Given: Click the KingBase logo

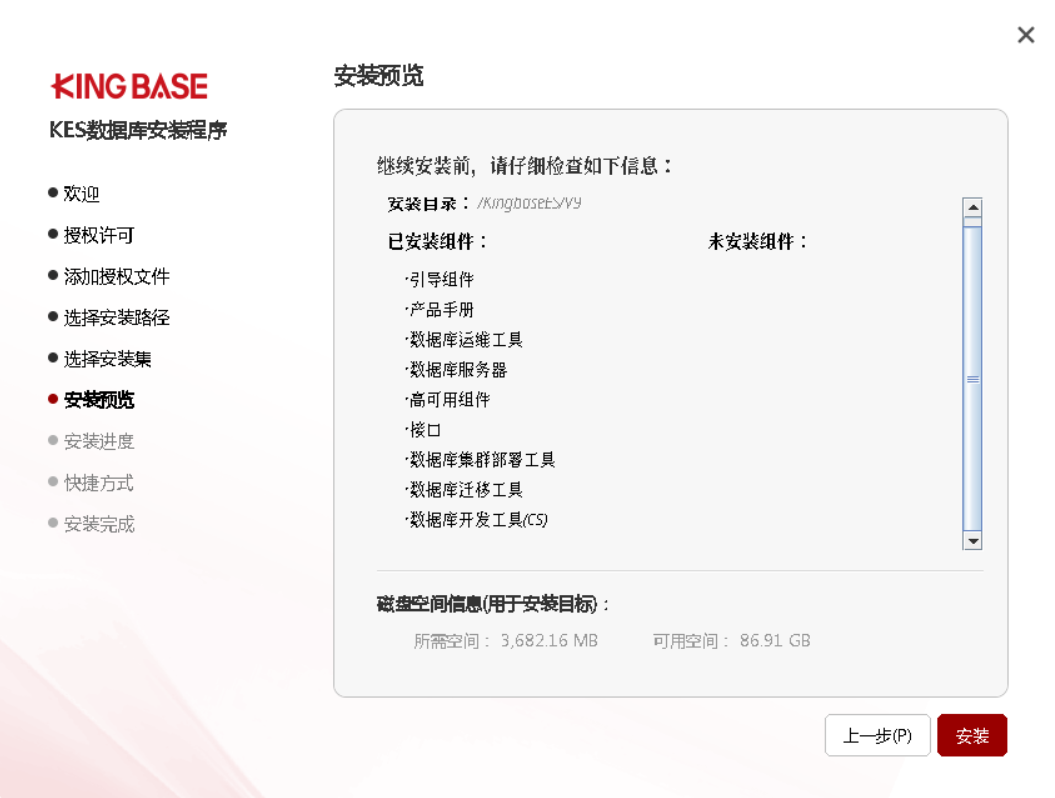Looking at the screenshot, I should (129, 87).
